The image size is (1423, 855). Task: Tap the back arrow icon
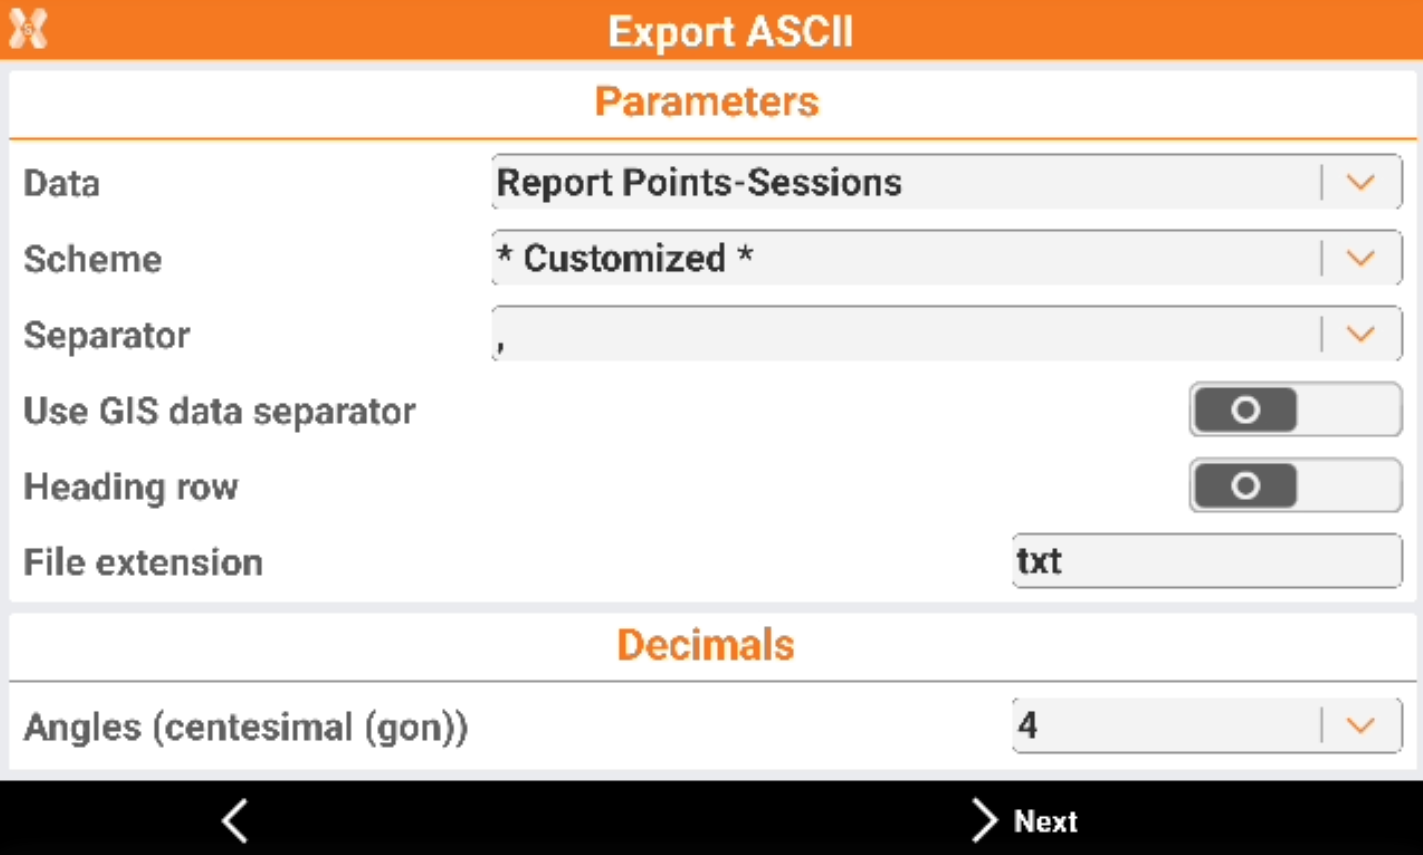click(236, 821)
